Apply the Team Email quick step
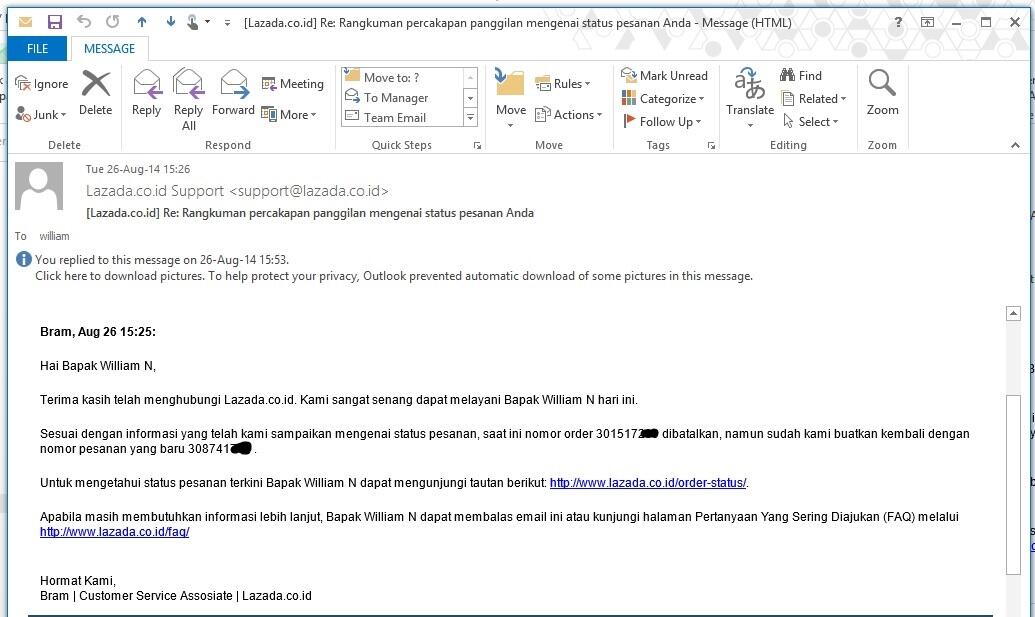 click(403, 117)
